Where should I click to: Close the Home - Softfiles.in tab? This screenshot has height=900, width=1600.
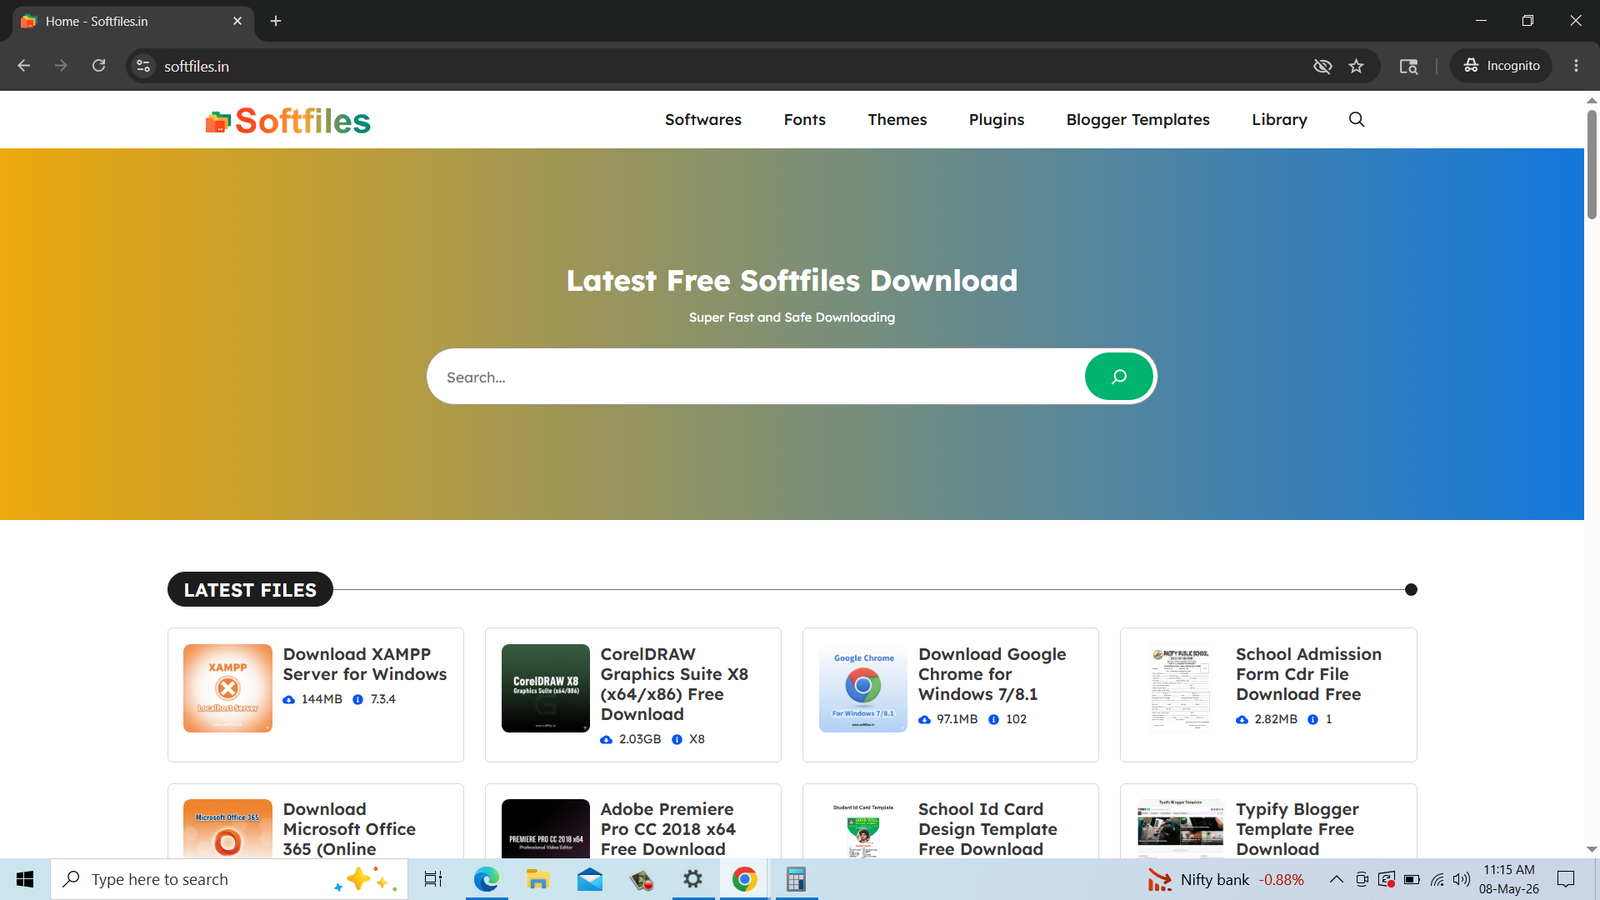pyautogui.click(x=237, y=21)
